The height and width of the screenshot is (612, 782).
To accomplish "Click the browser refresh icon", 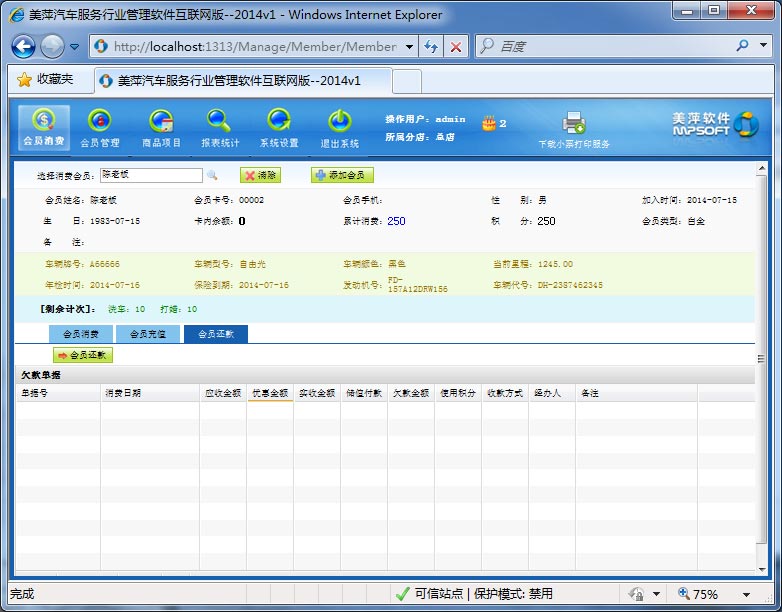I will [431, 47].
